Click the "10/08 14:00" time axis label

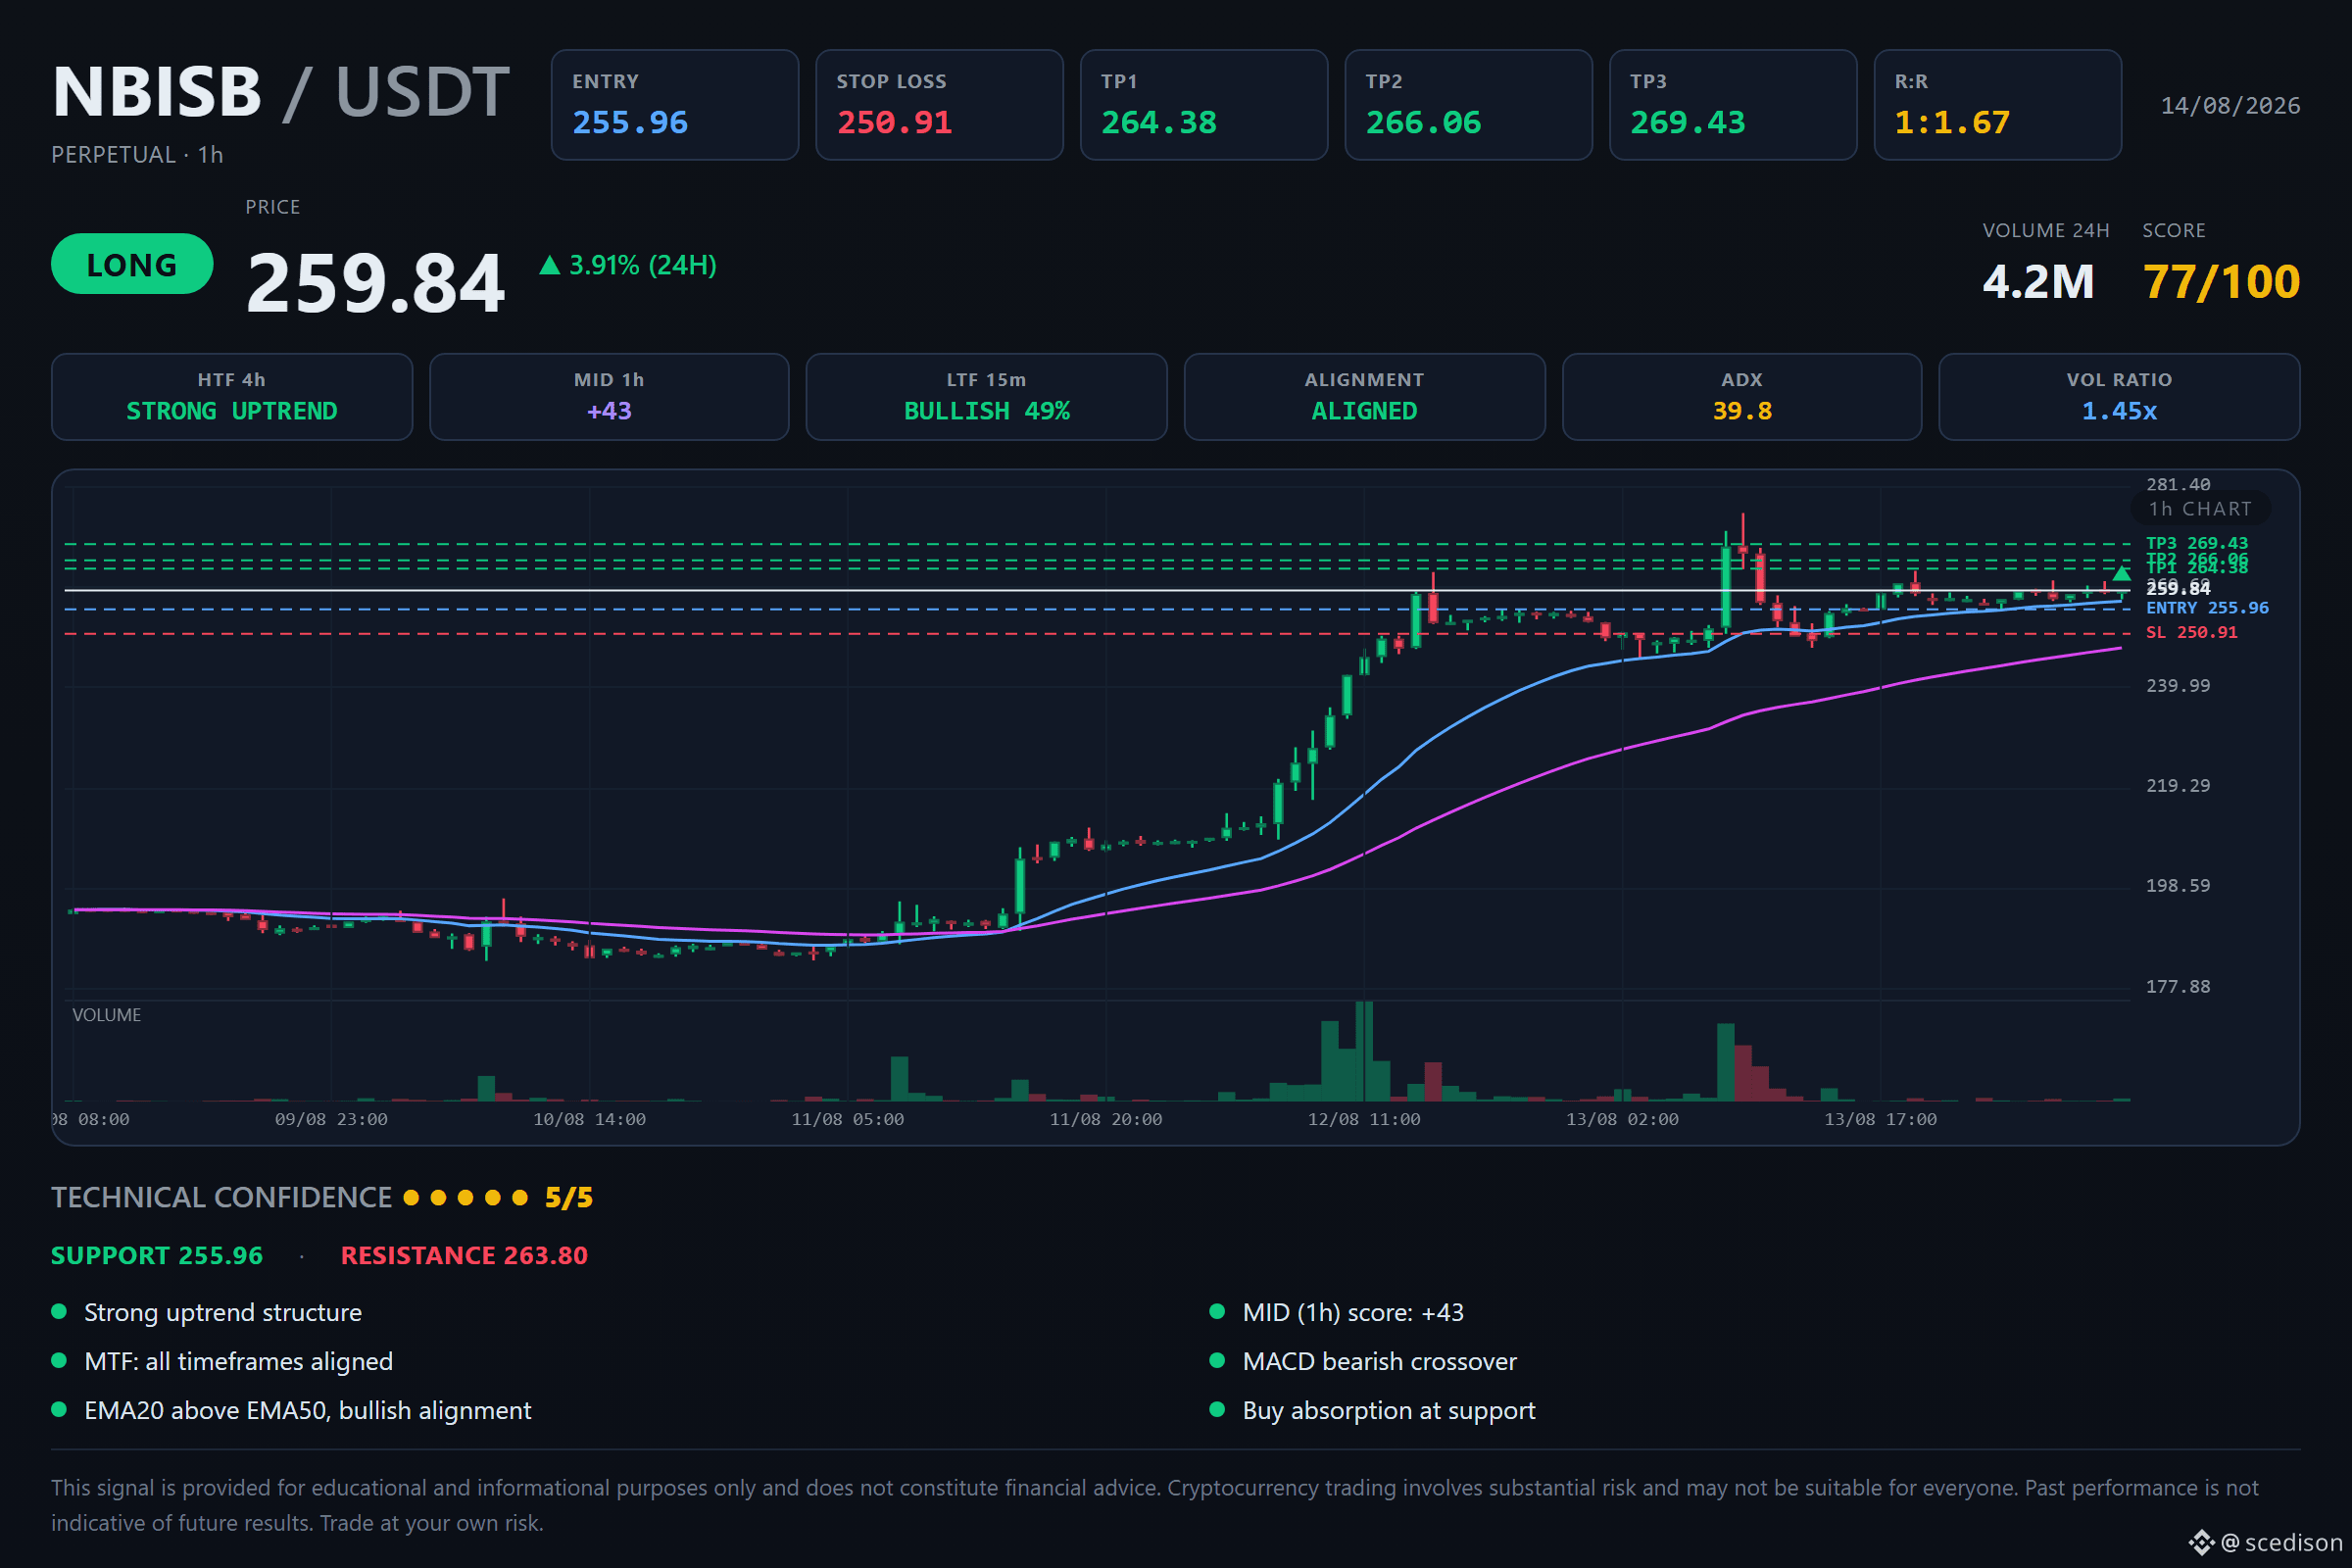click(x=589, y=1120)
